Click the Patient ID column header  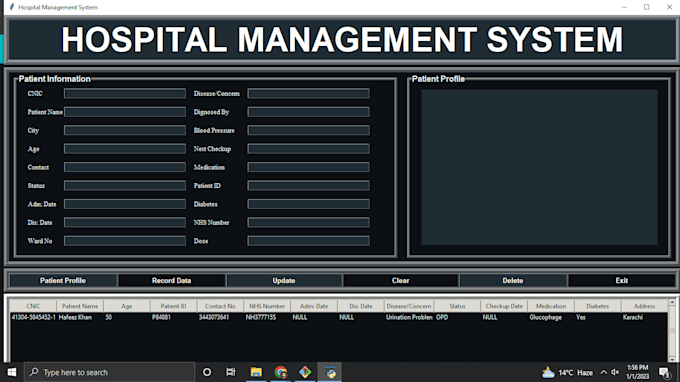(x=173, y=306)
